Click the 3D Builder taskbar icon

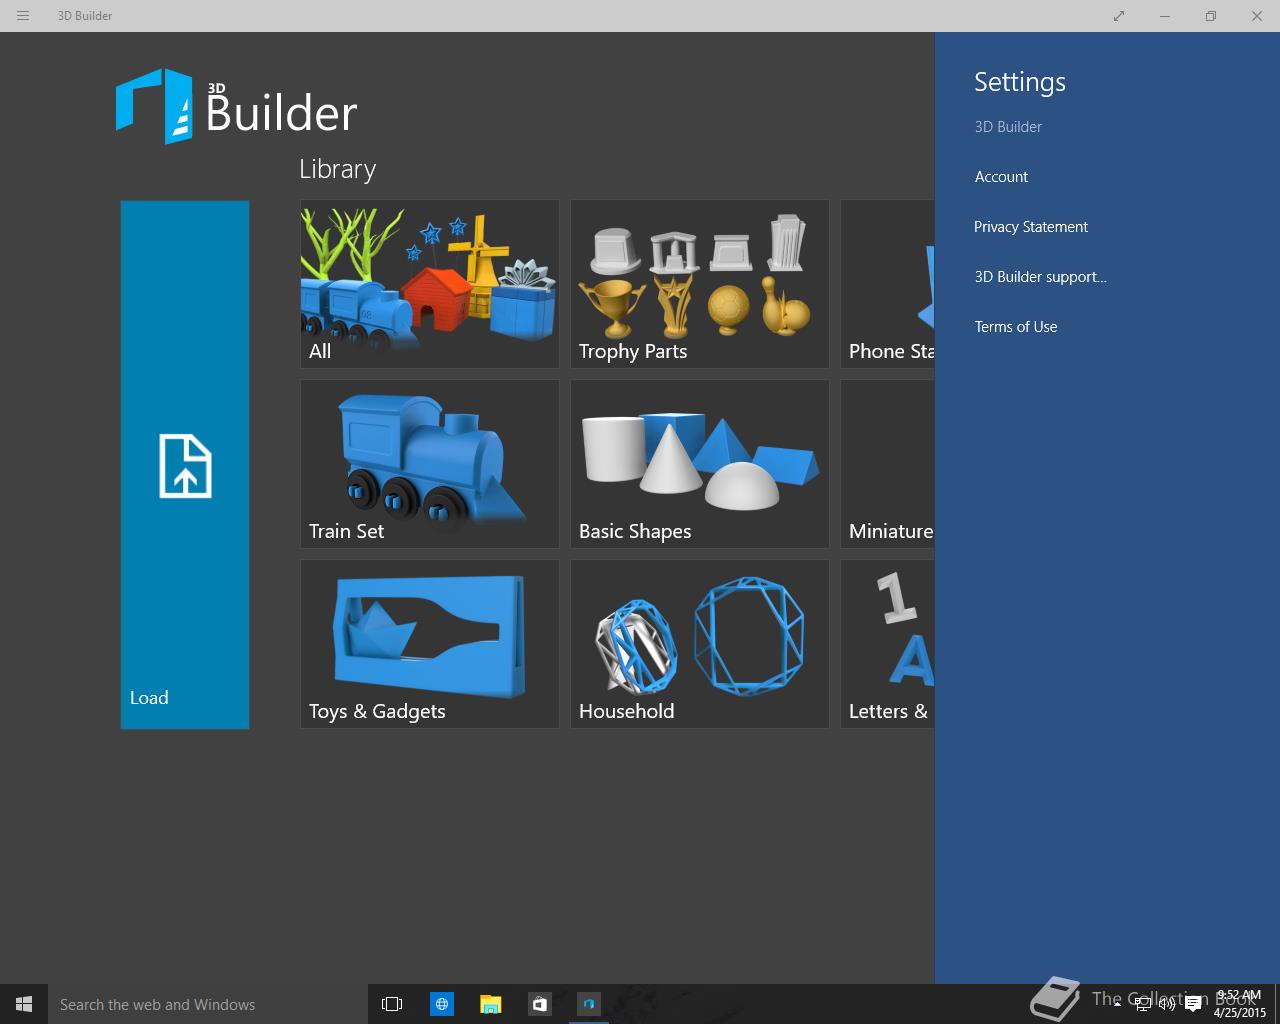click(x=588, y=1004)
